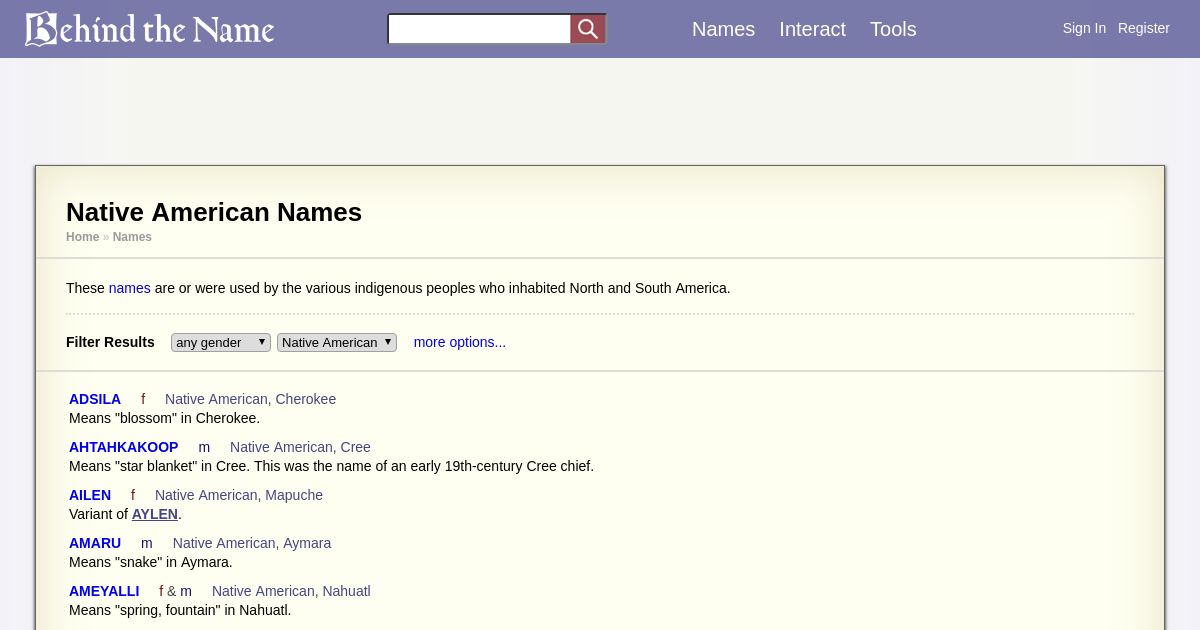Expand the 'Native American' usage dropdown
Screen dimensions: 1200x630
point(337,342)
